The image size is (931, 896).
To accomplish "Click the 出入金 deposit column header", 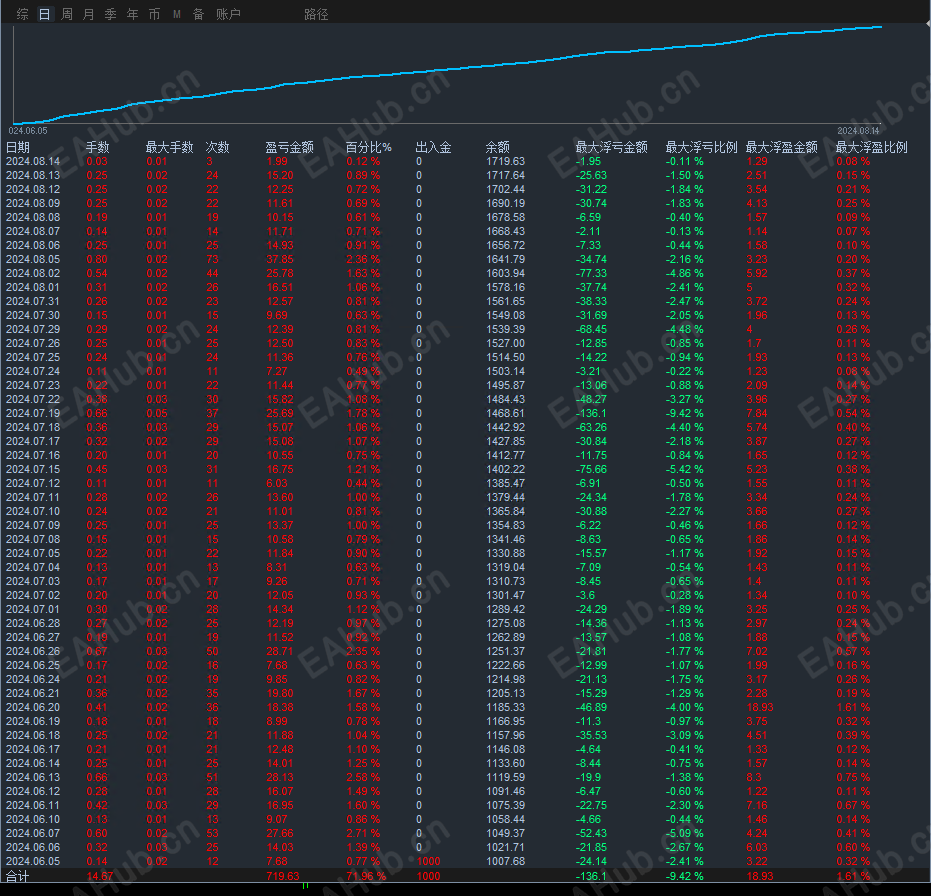I will pos(433,147).
